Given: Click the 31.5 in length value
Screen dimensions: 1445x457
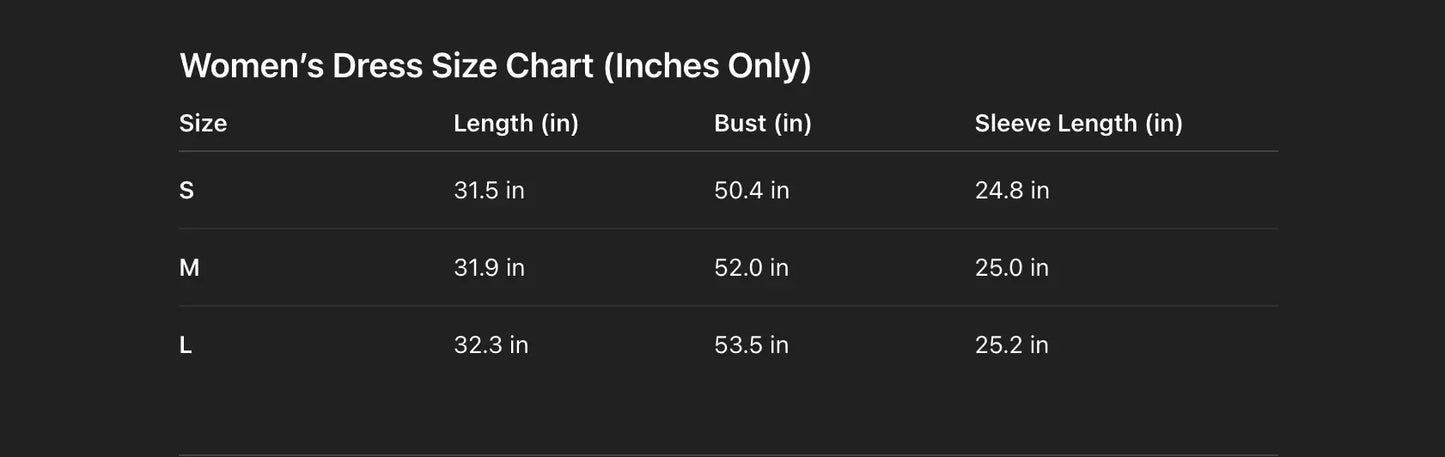Looking at the screenshot, I should (x=489, y=190).
